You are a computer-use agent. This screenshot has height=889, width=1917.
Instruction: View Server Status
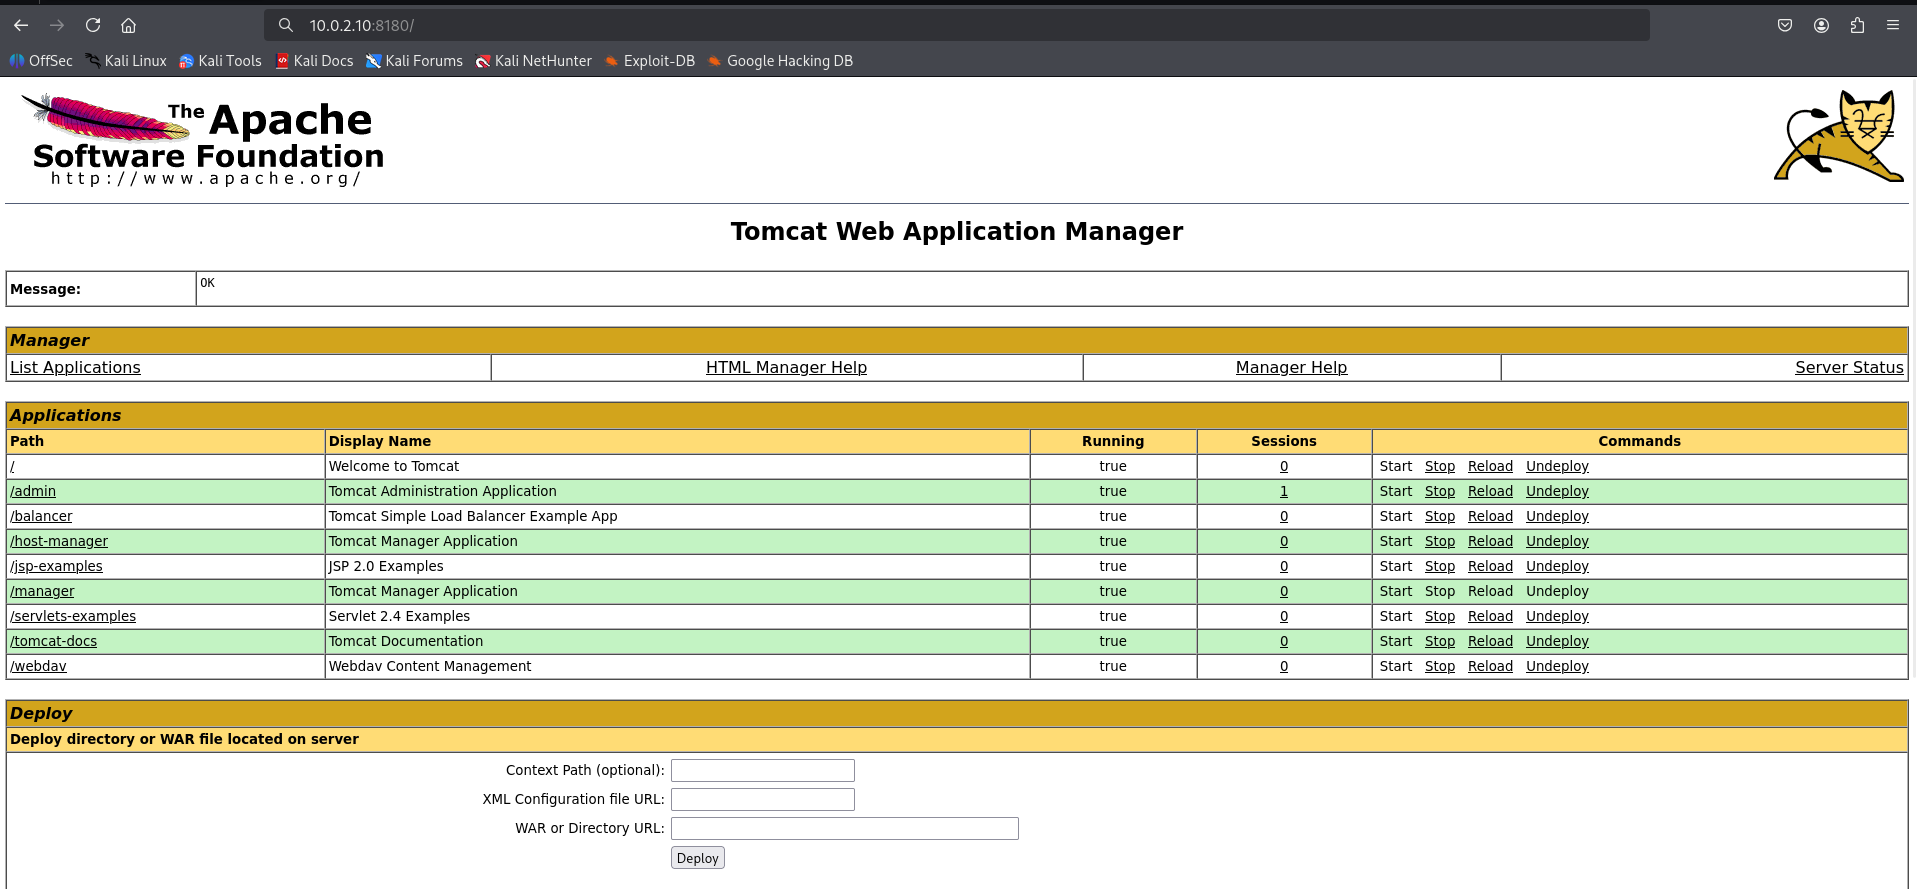tap(1849, 367)
